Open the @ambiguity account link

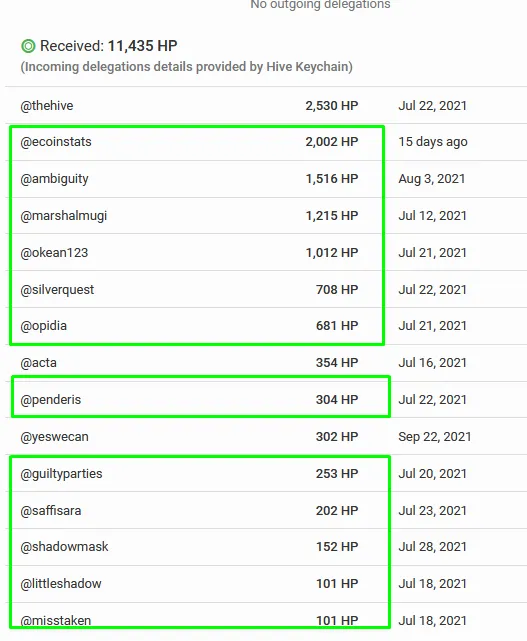point(54,179)
